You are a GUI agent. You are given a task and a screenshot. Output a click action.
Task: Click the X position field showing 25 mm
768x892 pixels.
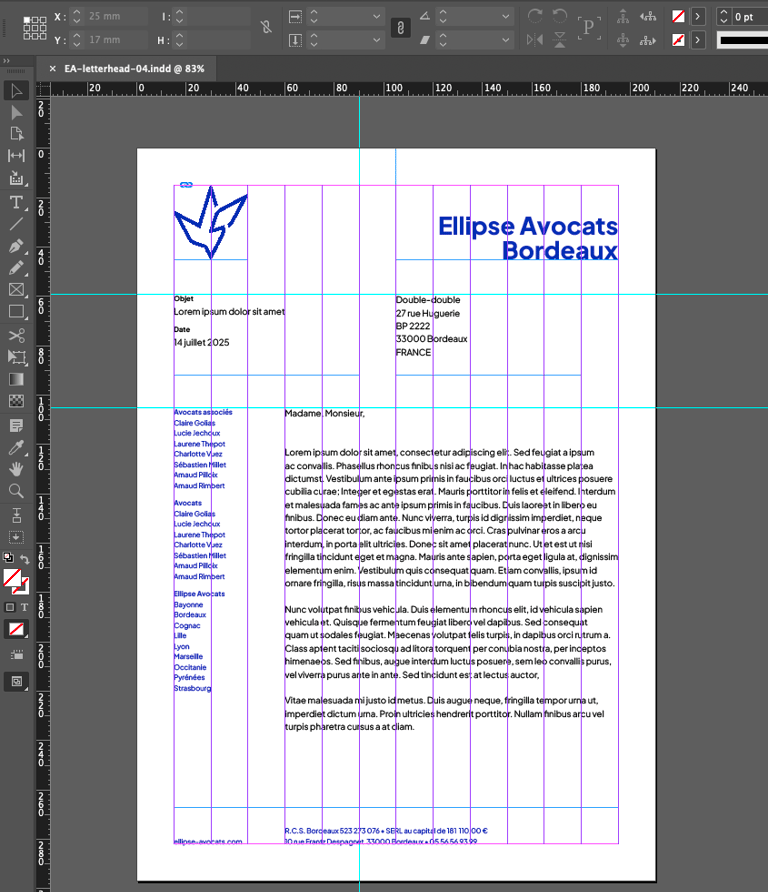click(x=117, y=16)
